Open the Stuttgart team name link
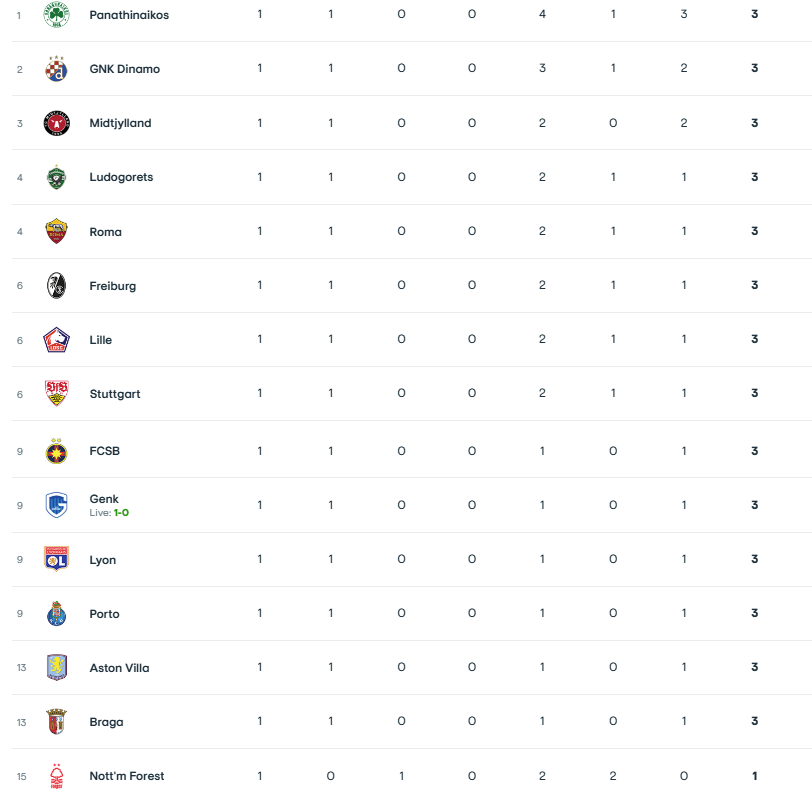This screenshot has height=798, width=812. (x=115, y=394)
